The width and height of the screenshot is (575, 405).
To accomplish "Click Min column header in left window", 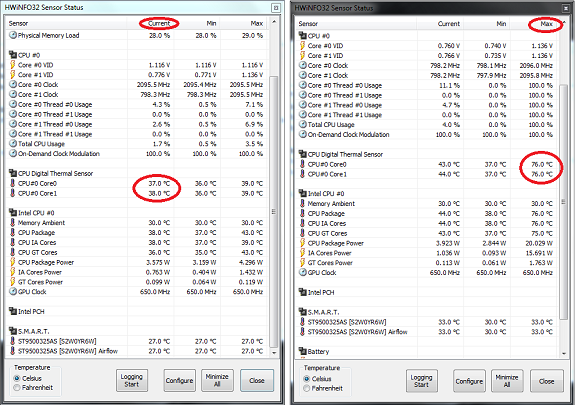I will click(x=197, y=23).
